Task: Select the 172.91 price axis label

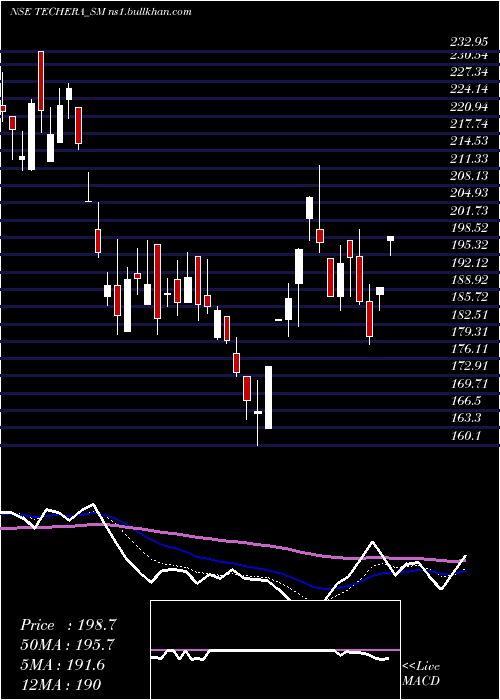Action: 469,367
